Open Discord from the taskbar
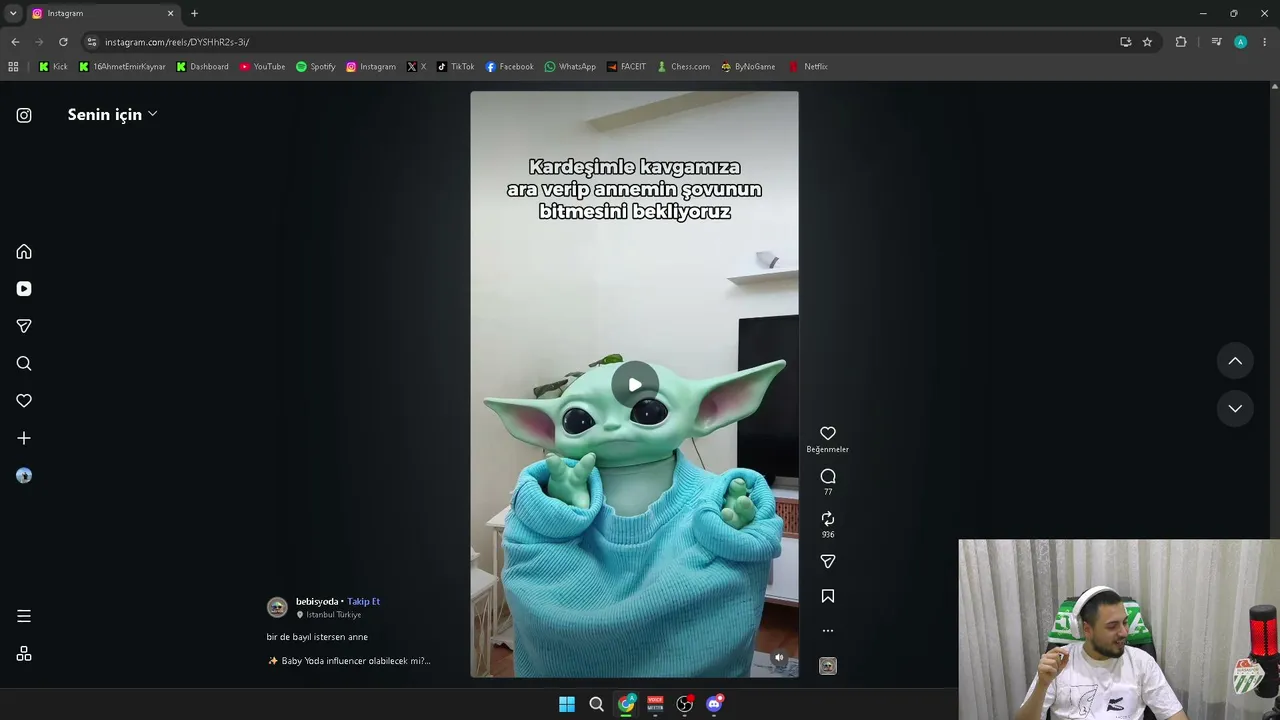 click(714, 704)
